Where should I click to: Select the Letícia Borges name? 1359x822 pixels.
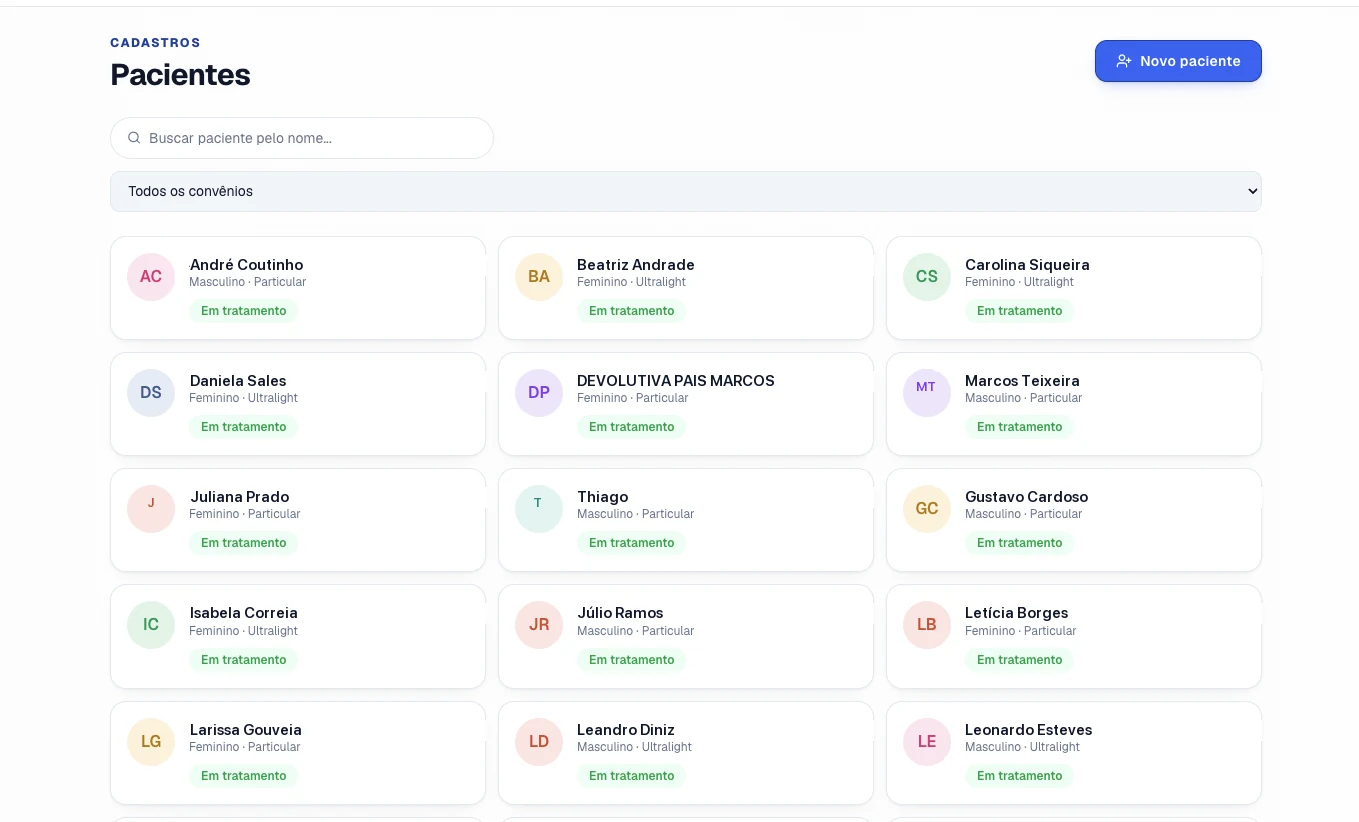[1016, 613]
